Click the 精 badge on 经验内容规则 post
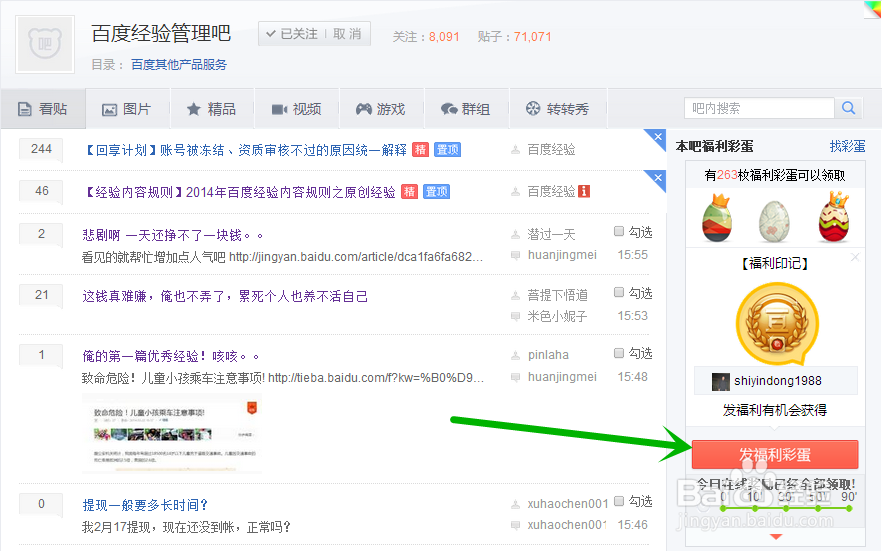This screenshot has height=551, width=882. 410,192
